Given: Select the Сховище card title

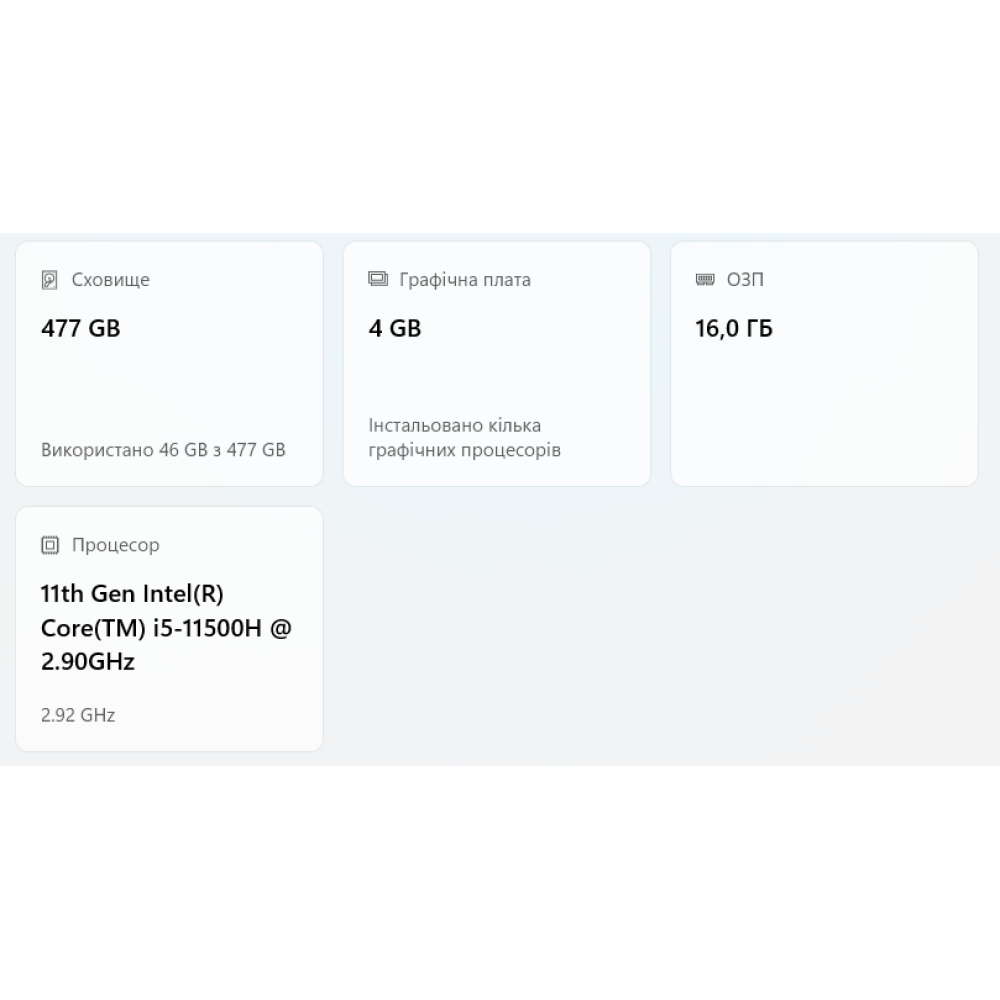Looking at the screenshot, I should click(110, 280).
